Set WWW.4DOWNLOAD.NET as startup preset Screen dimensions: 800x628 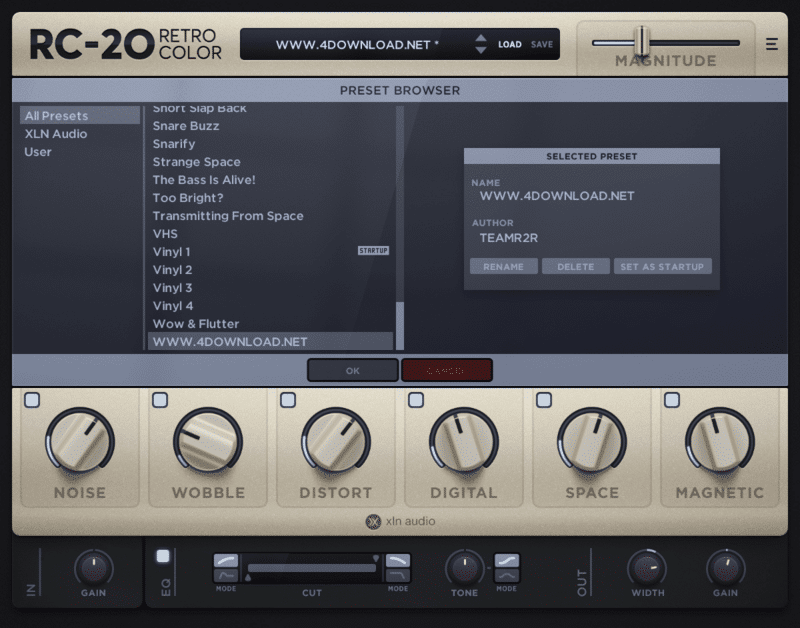pos(662,266)
